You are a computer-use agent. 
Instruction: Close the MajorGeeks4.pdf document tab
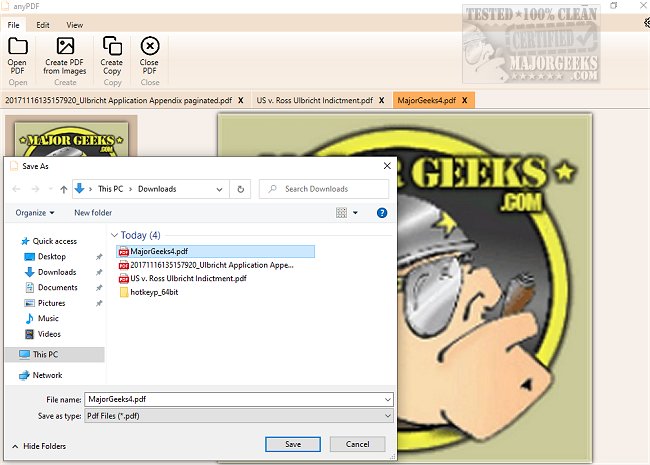[x=465, y=100]
